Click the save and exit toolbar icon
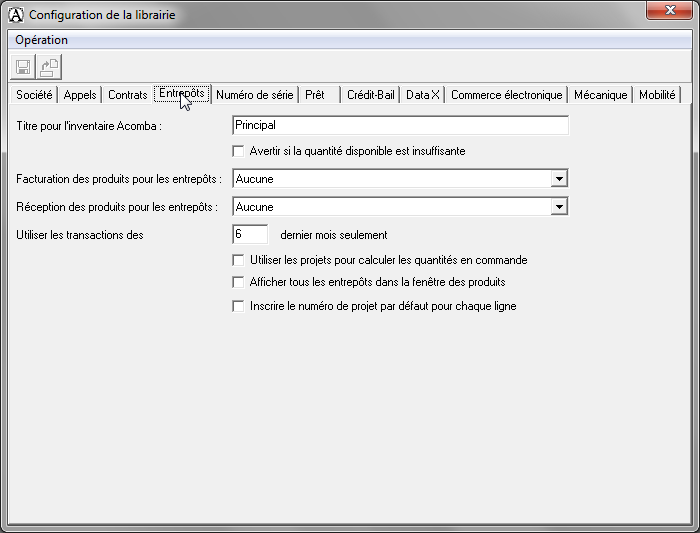 click(49, 68)
